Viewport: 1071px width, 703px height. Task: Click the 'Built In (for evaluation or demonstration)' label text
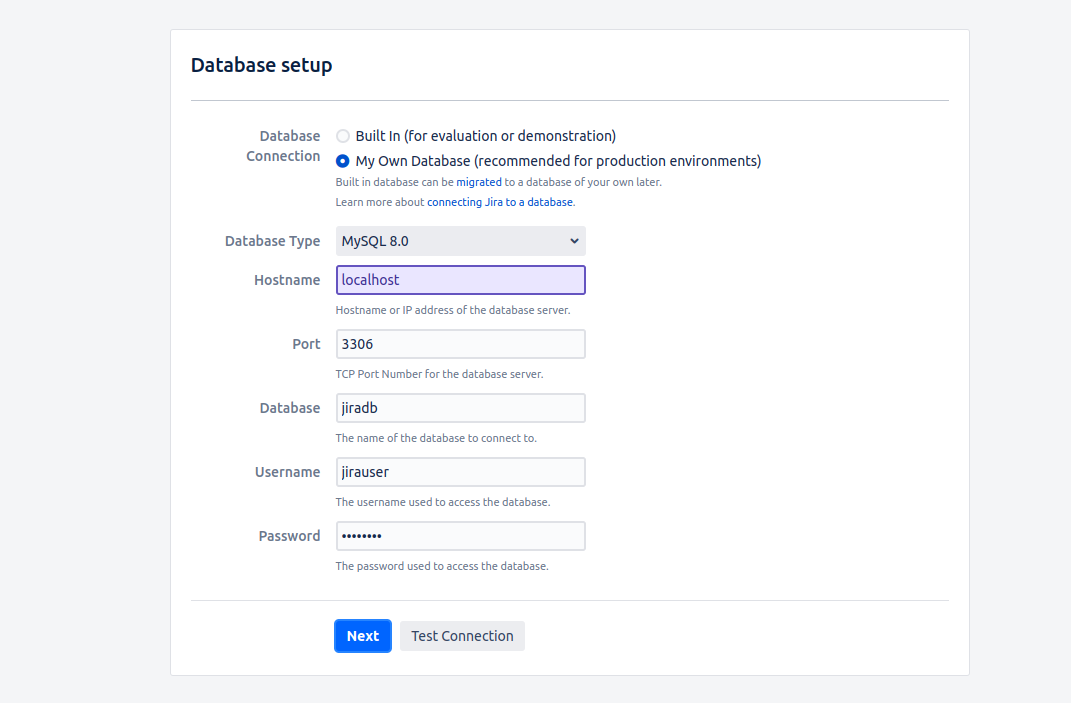pos(485,136)
